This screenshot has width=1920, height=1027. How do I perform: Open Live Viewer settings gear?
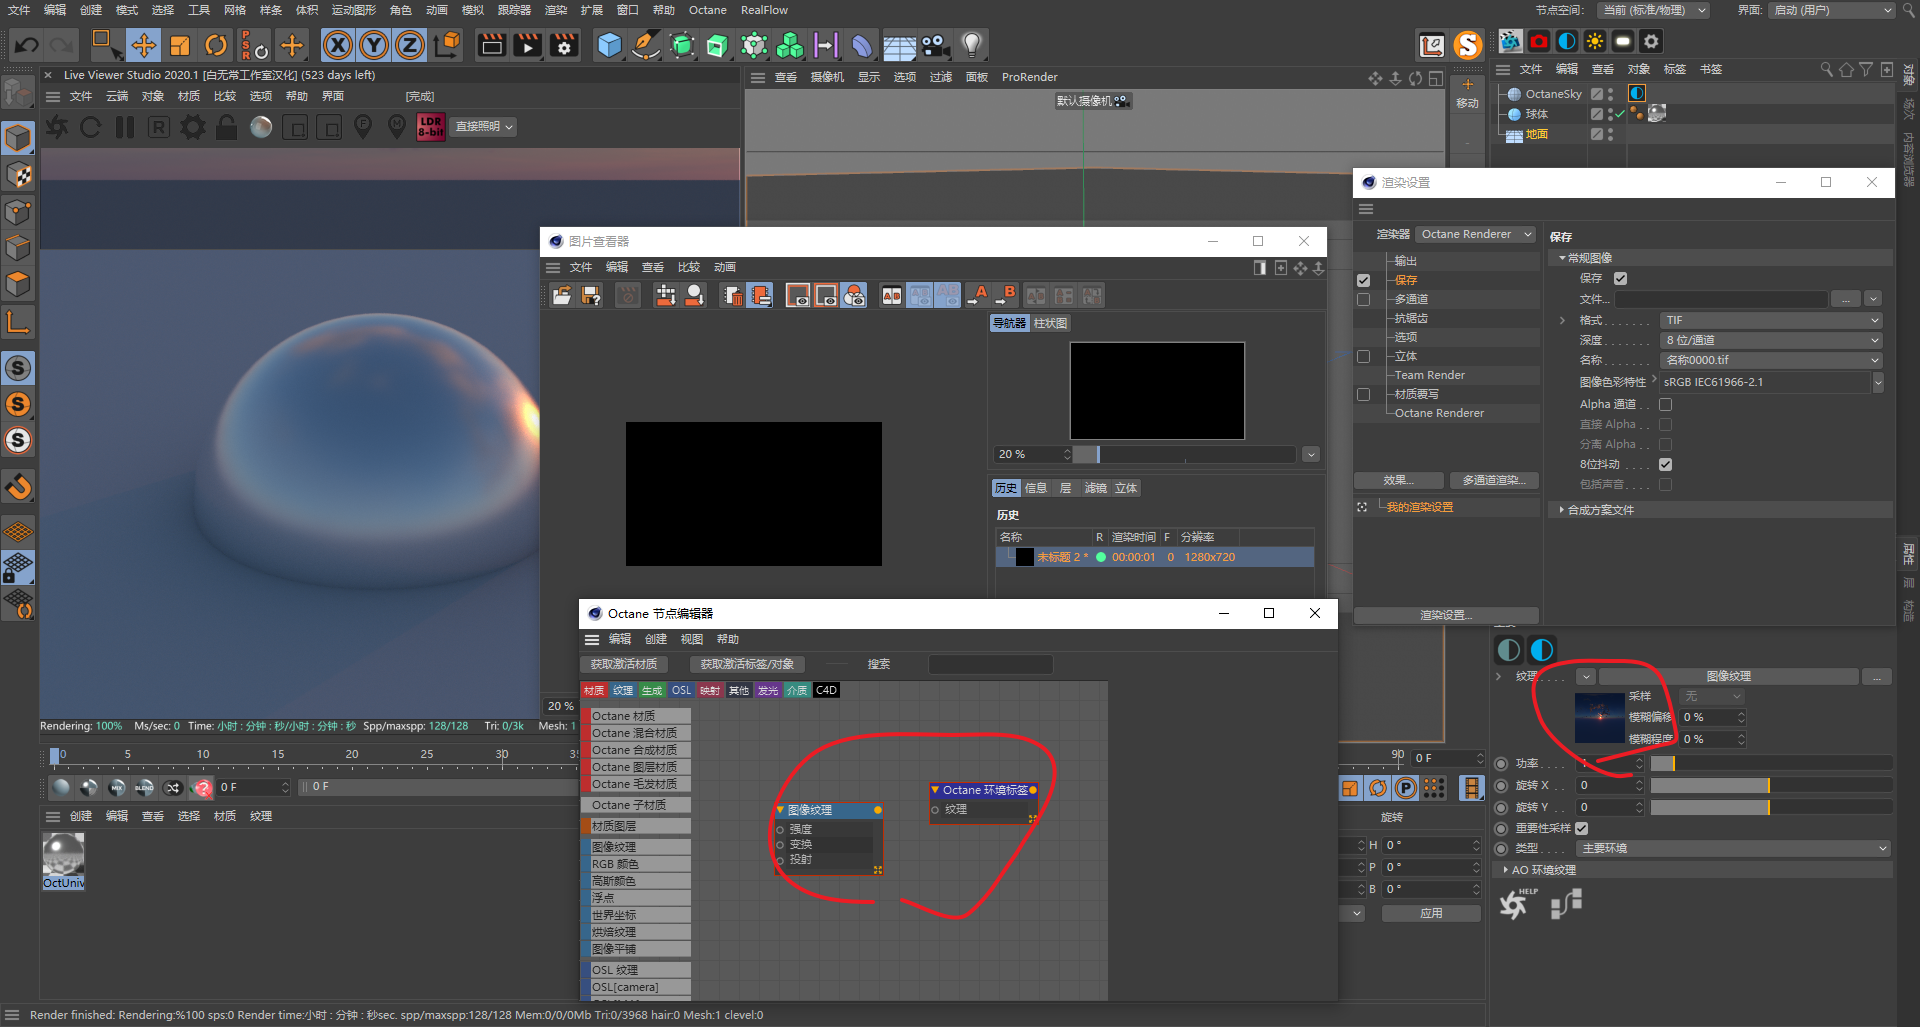point(192,127)
